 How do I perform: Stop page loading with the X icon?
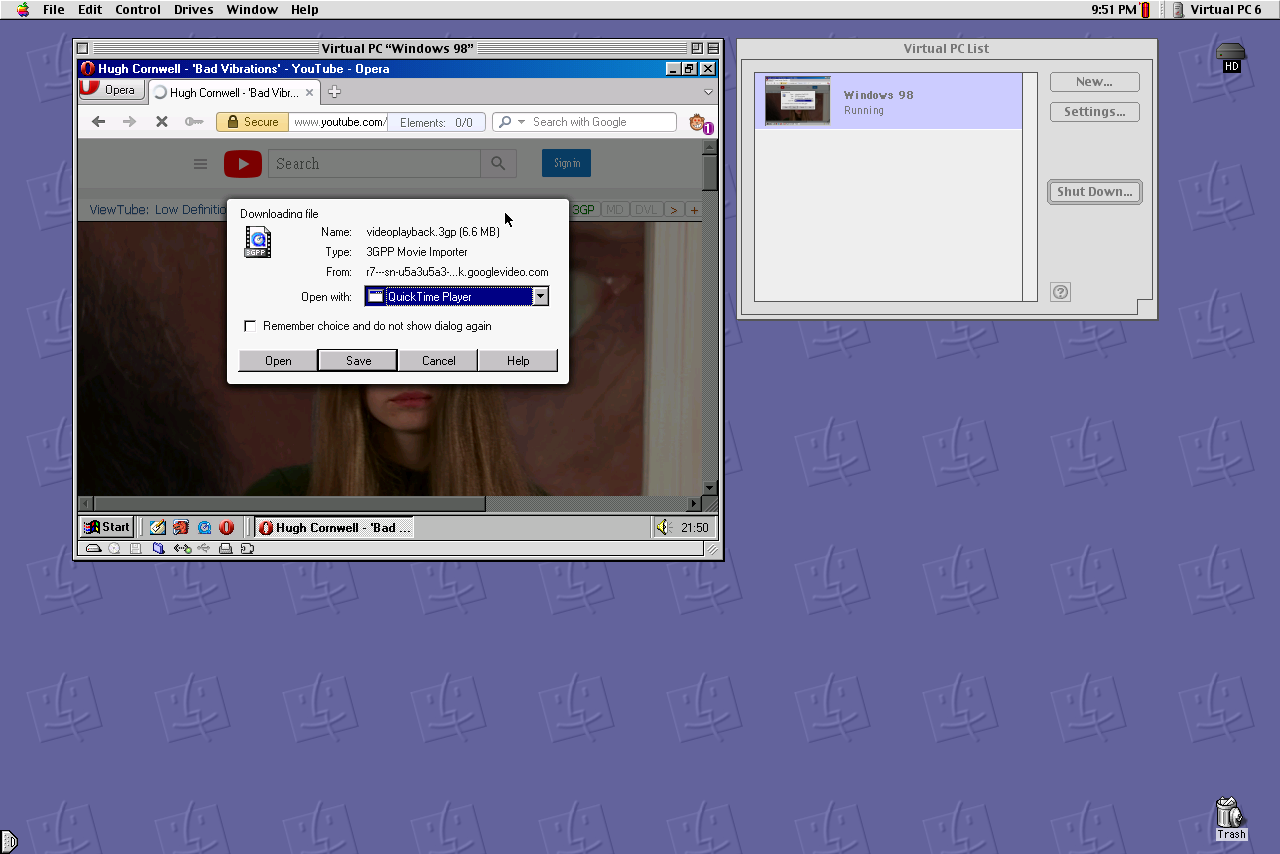(161, 122)
